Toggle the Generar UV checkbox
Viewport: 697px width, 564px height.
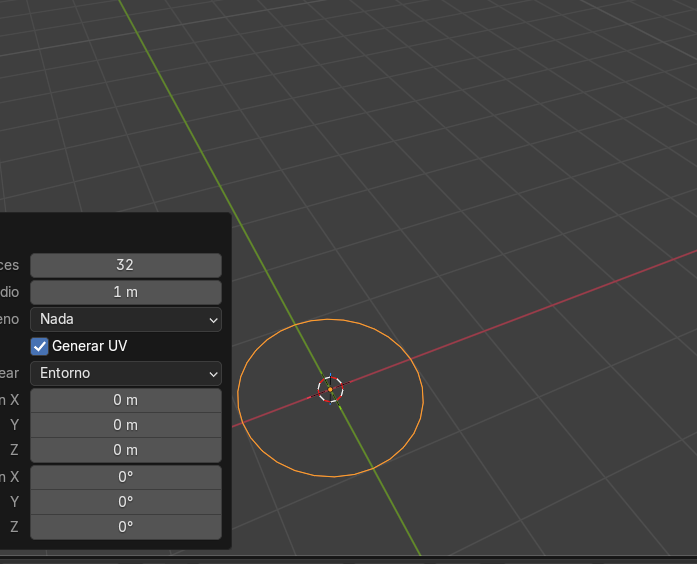coord(40,346)
